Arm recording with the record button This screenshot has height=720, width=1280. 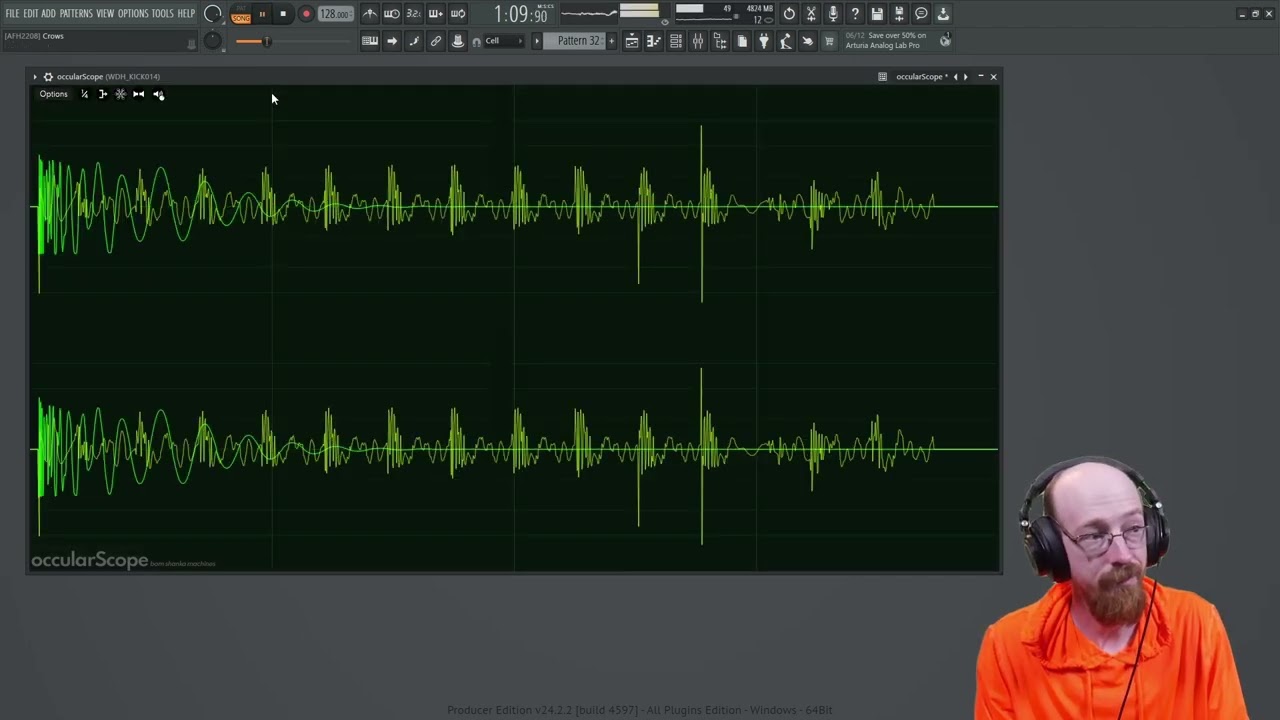pos(306,15)
